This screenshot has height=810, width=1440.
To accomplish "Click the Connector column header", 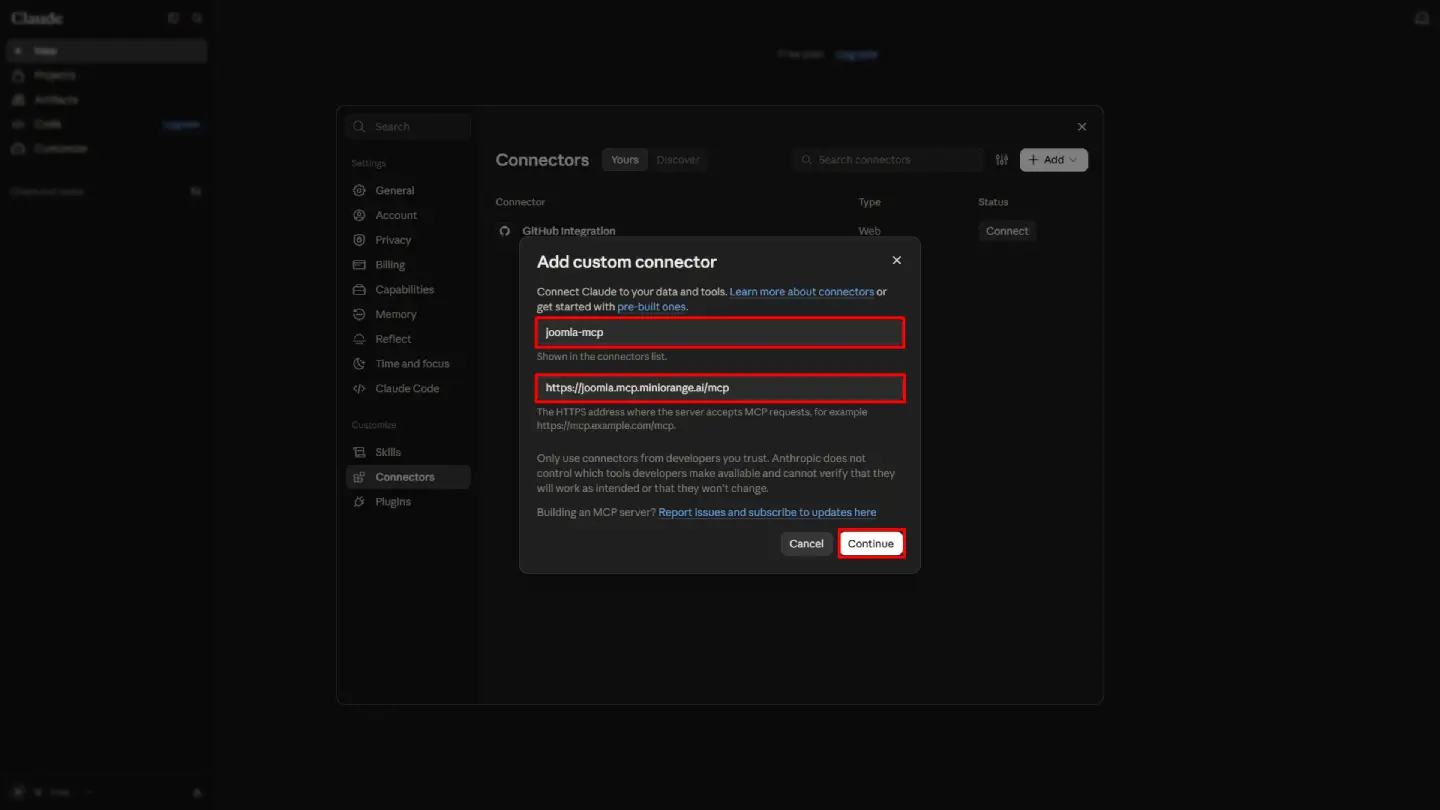I will click(520, 202).
